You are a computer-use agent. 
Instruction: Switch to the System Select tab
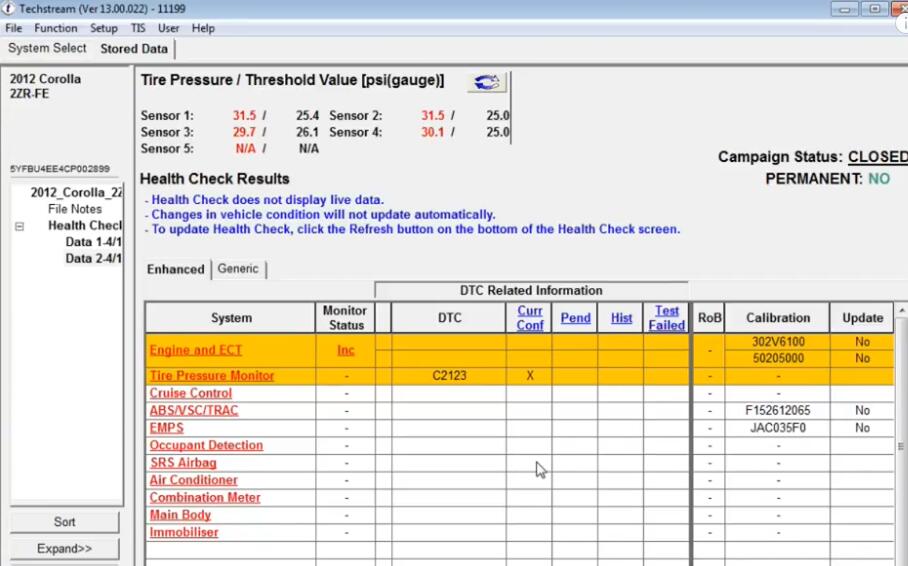tap(47, 48)
